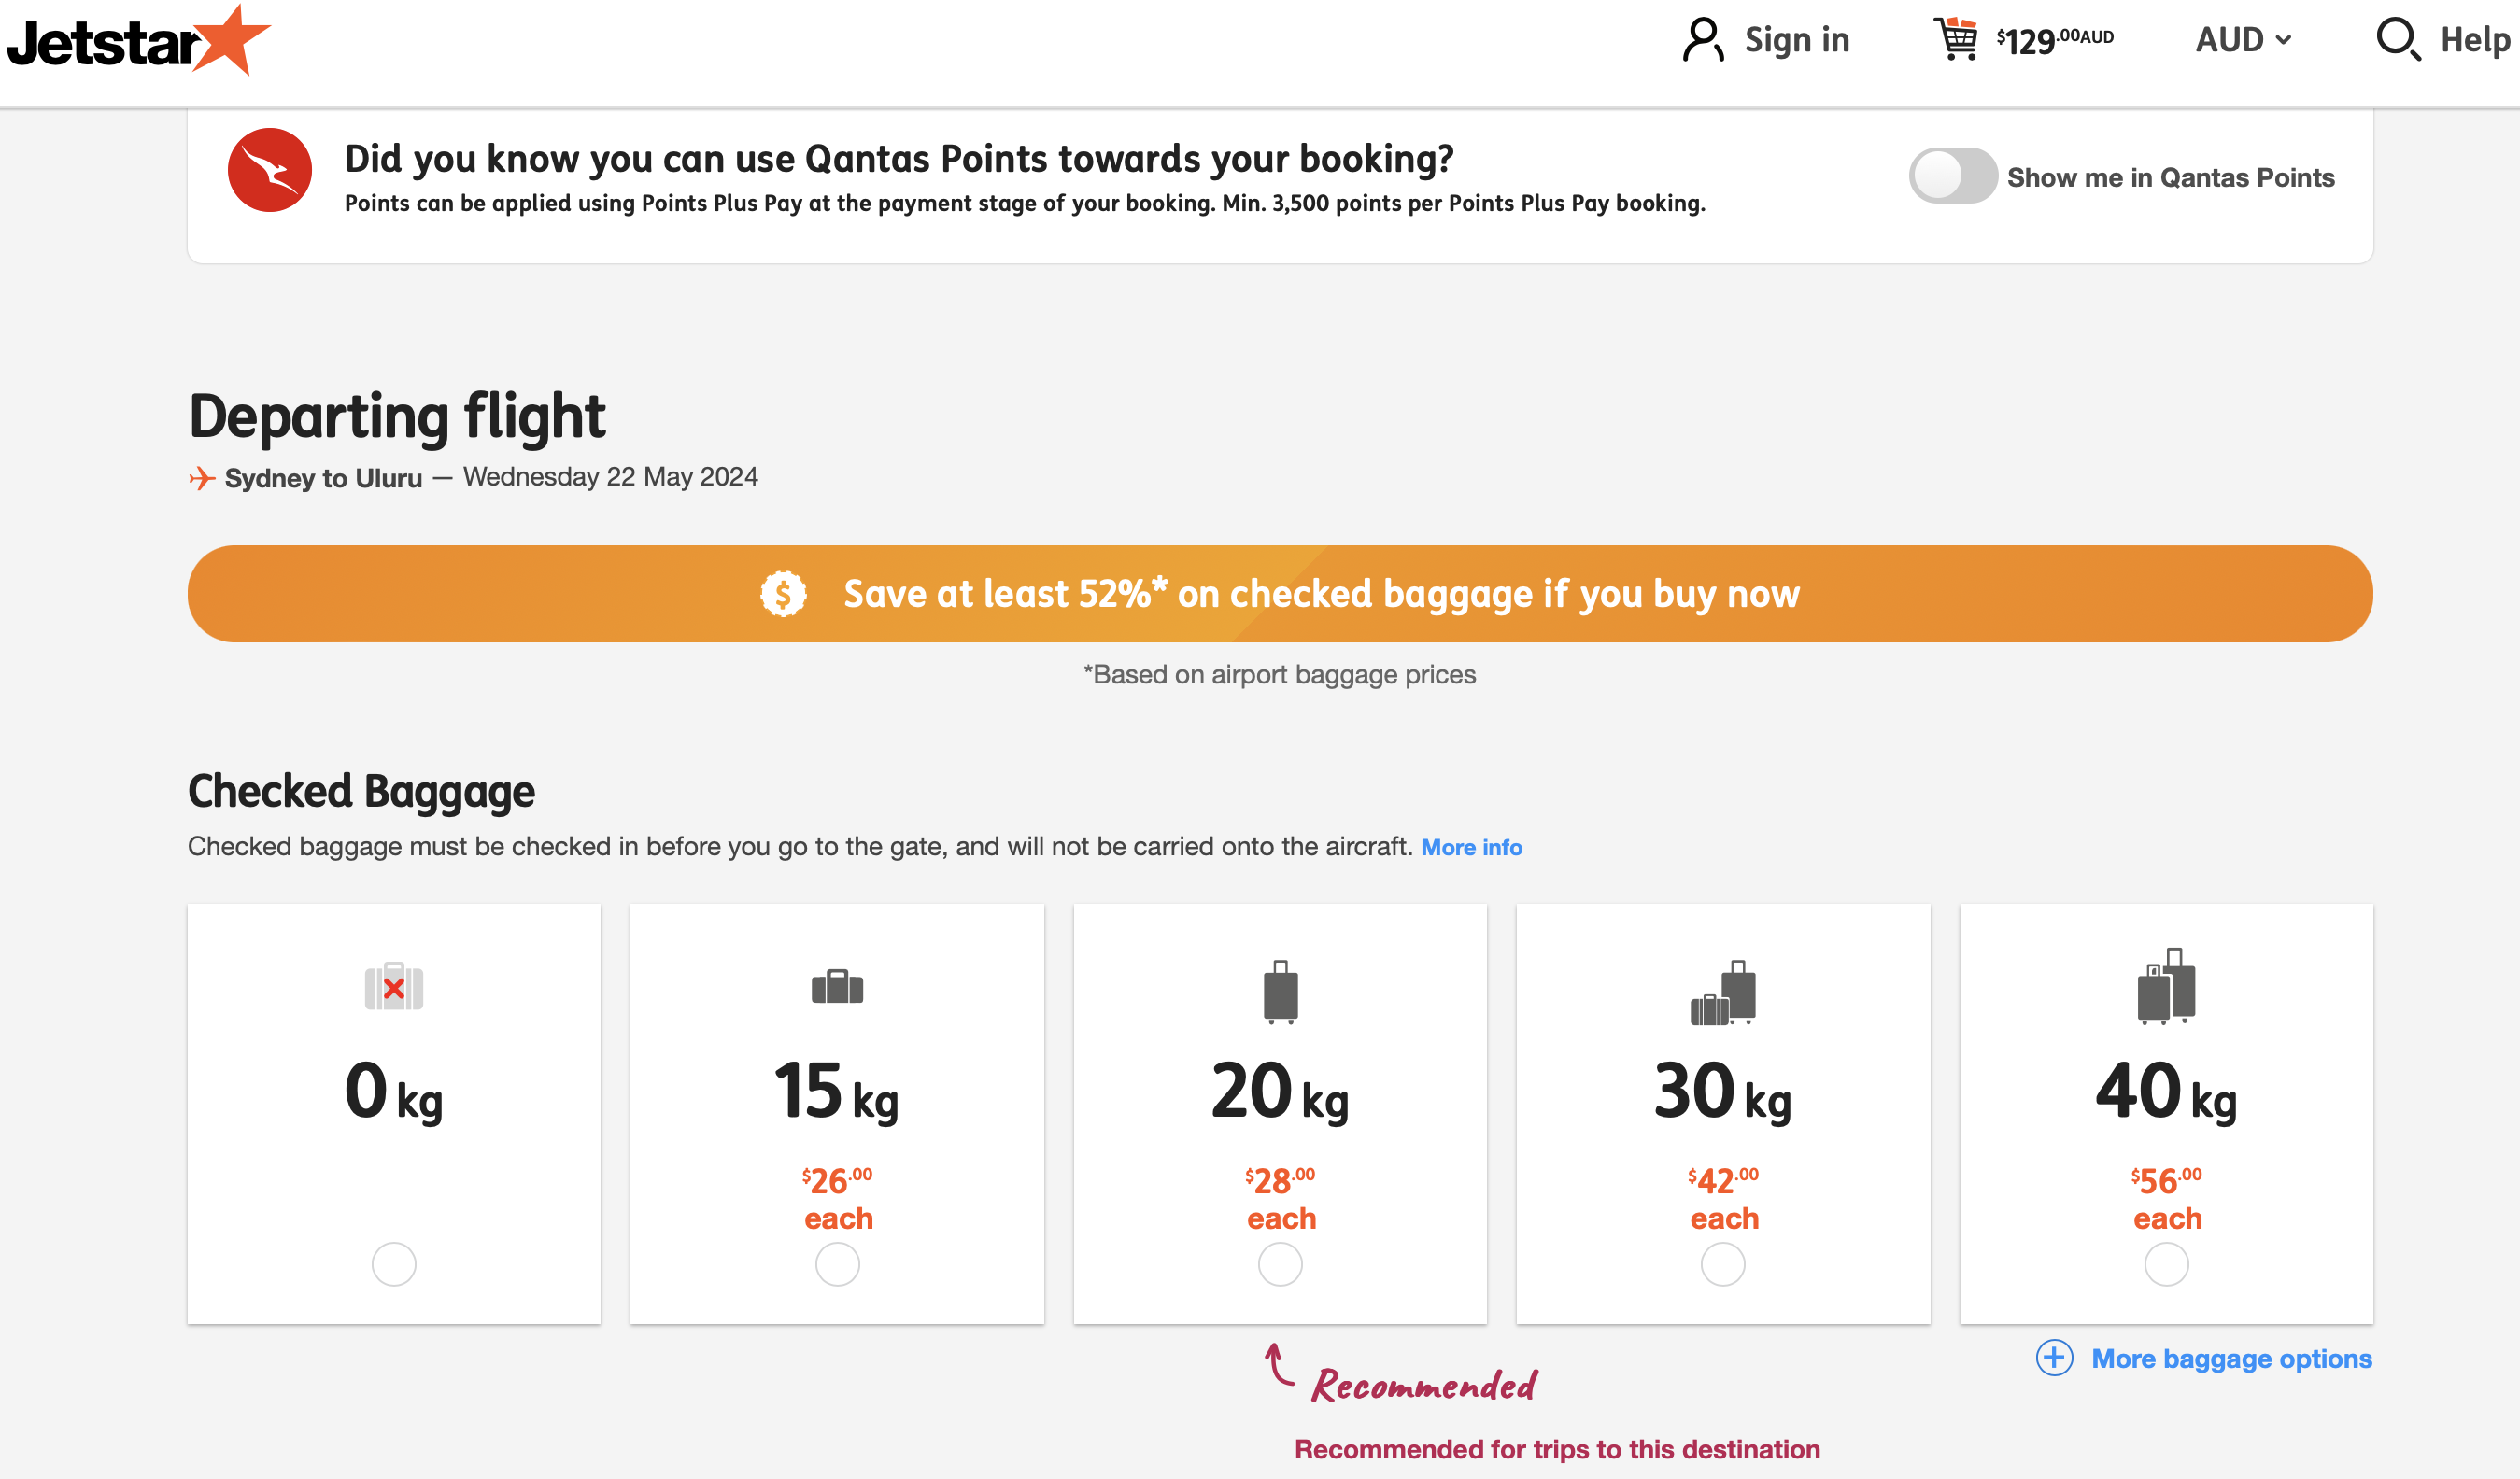This screenshot has width=2520, height=1479.
Task: Click the no-baggage suitcase icon
Action: click(394, 988)
